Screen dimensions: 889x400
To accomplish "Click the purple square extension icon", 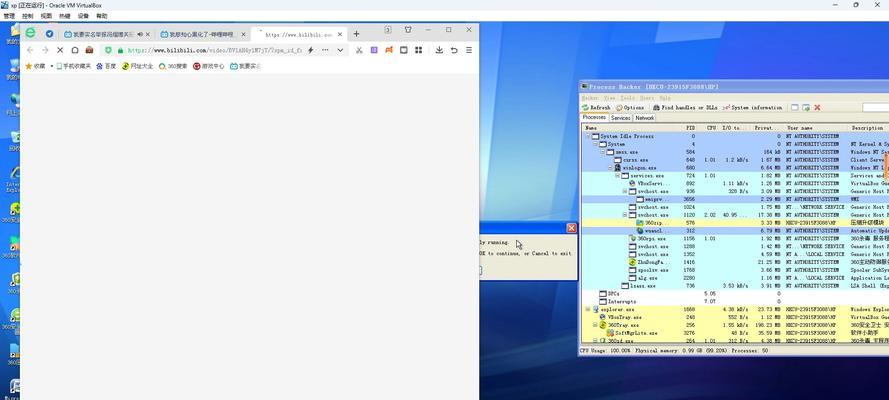I will (374, 50).
